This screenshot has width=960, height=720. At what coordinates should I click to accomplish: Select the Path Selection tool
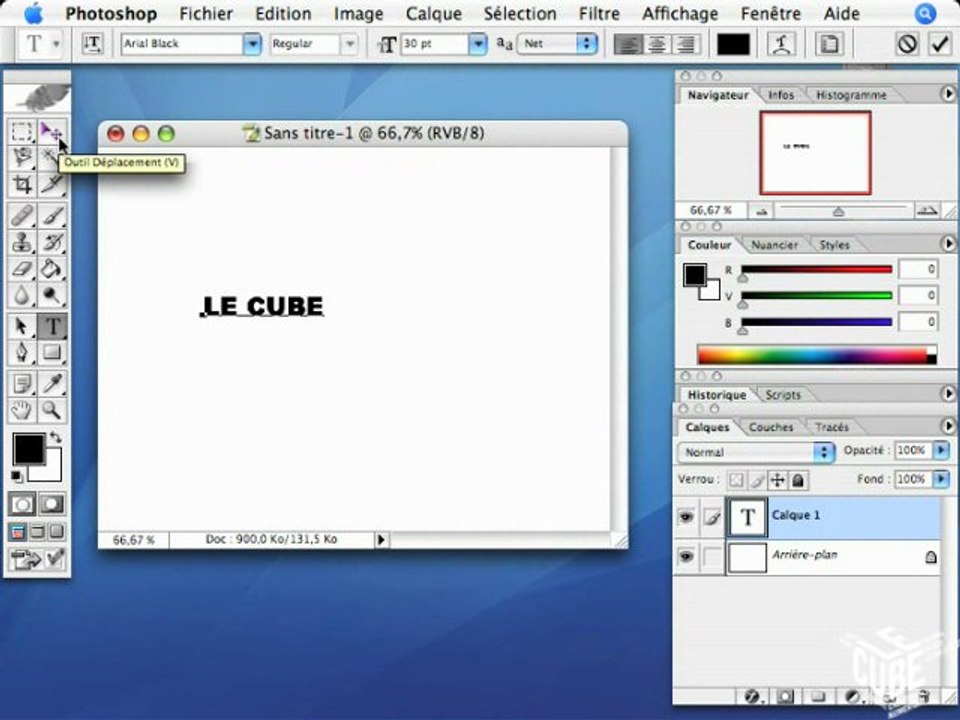click(x=22, y=326)
